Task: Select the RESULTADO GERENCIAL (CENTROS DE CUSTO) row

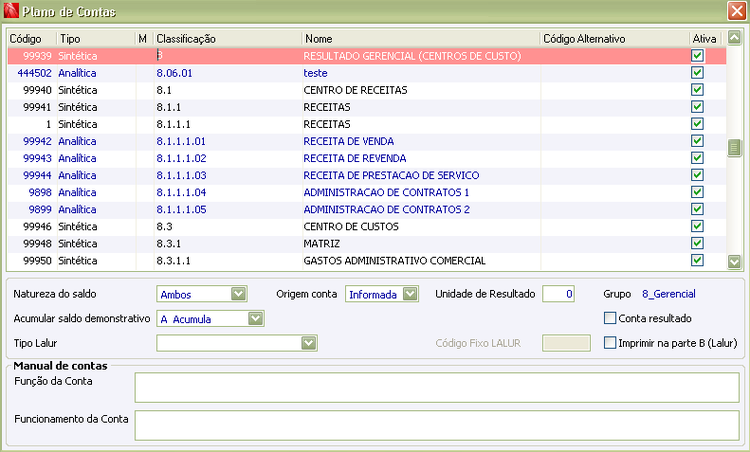Action: [x=366, y=56]
